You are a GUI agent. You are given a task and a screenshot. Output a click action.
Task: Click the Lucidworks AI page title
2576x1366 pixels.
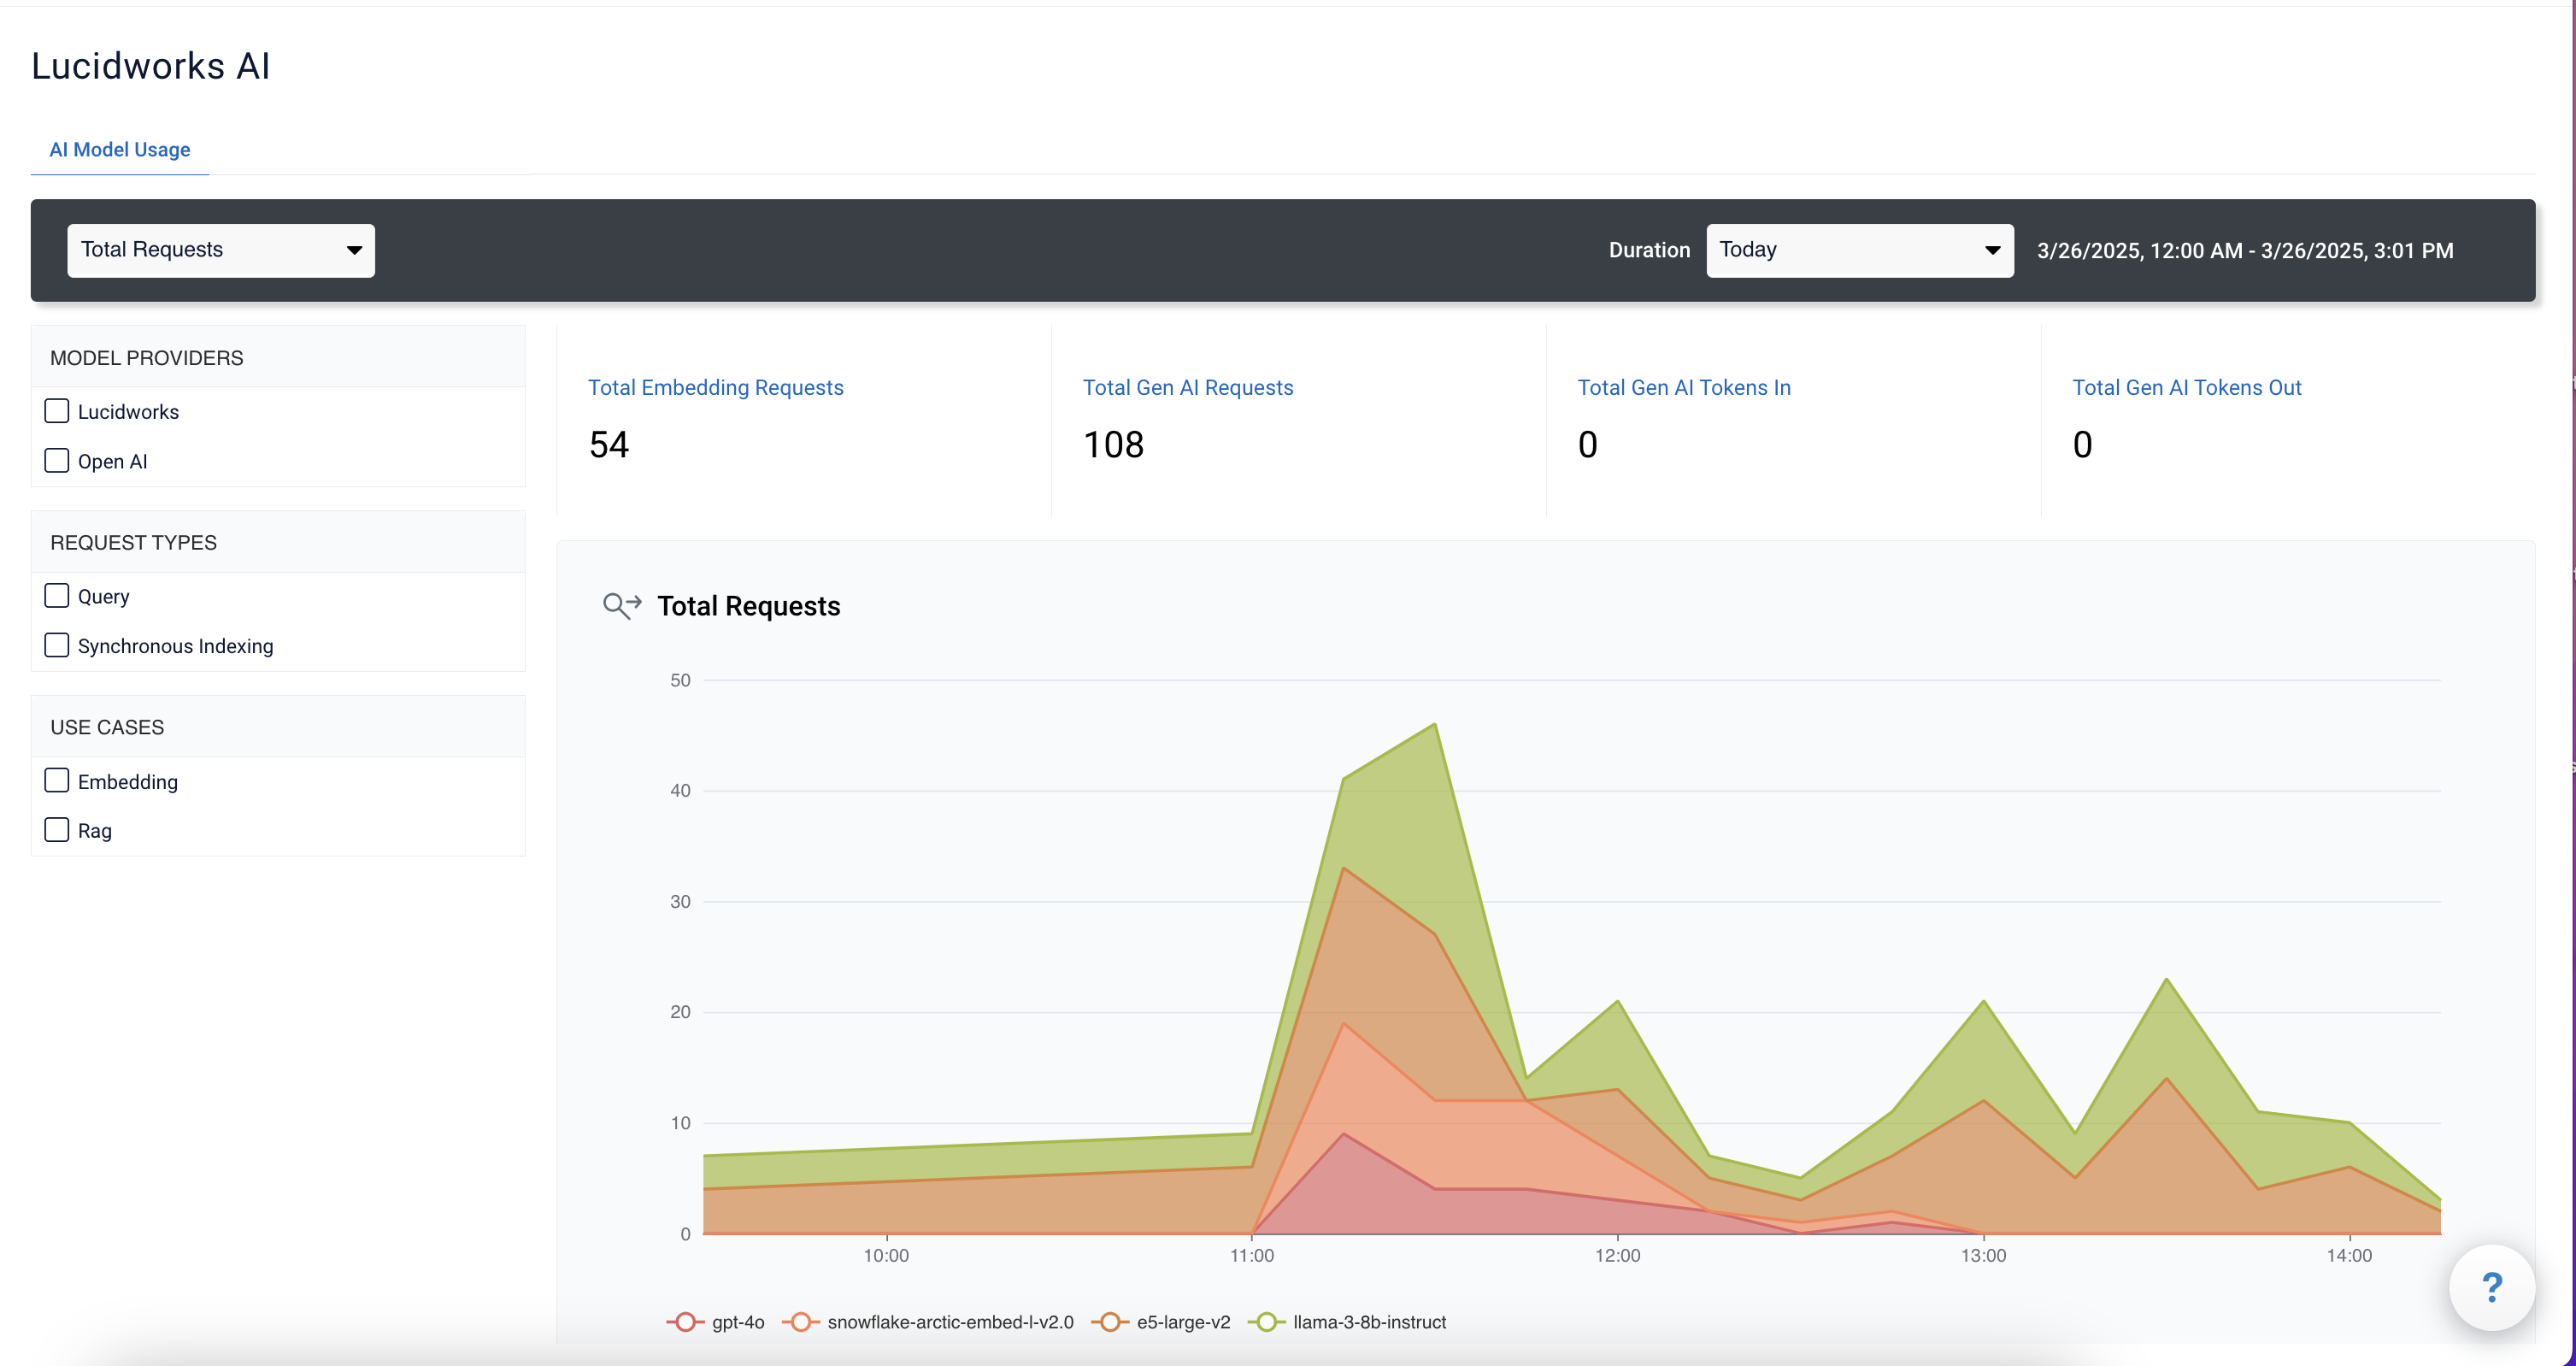(x=151, y=66)
